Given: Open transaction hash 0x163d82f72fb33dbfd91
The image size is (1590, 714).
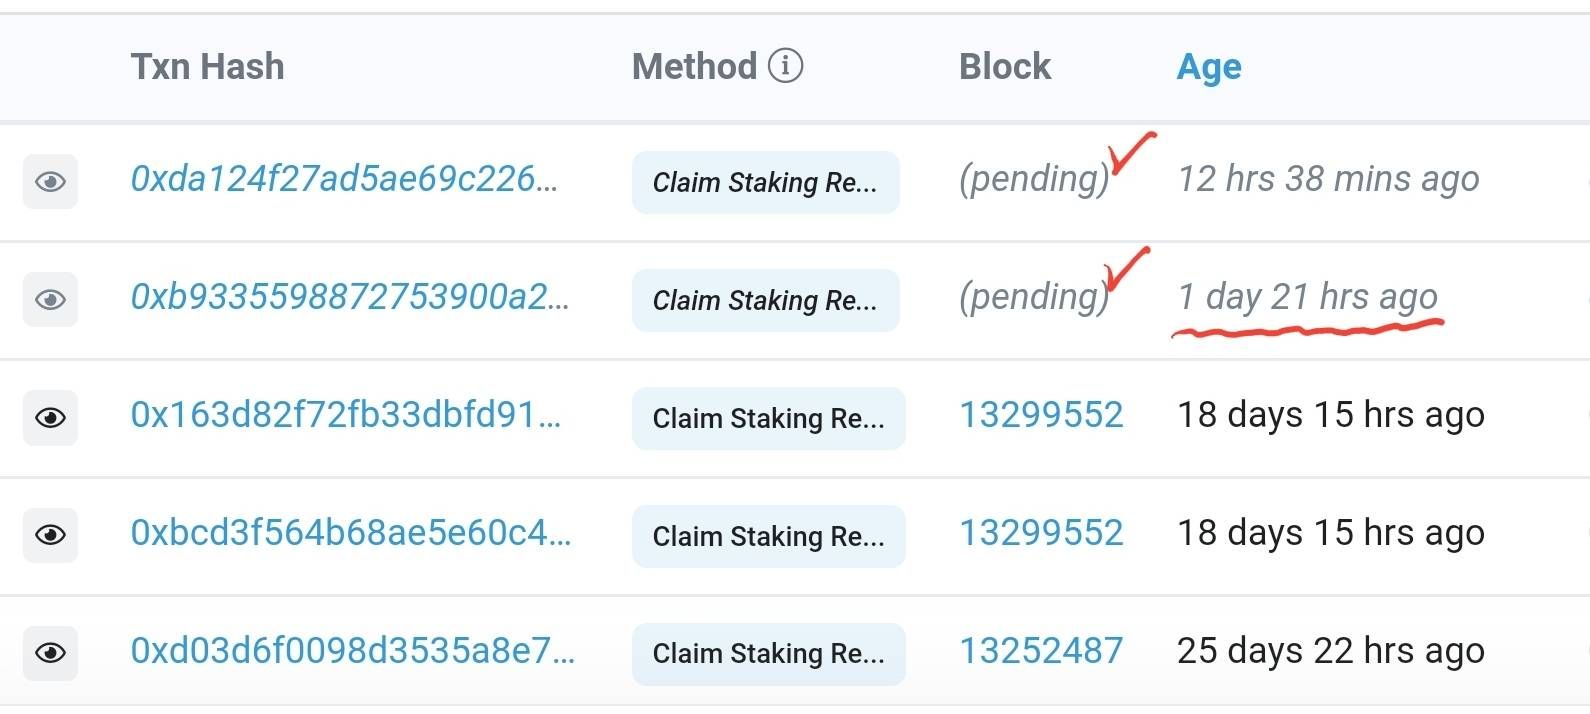Looking at the screenshot, I should (345, 415).
